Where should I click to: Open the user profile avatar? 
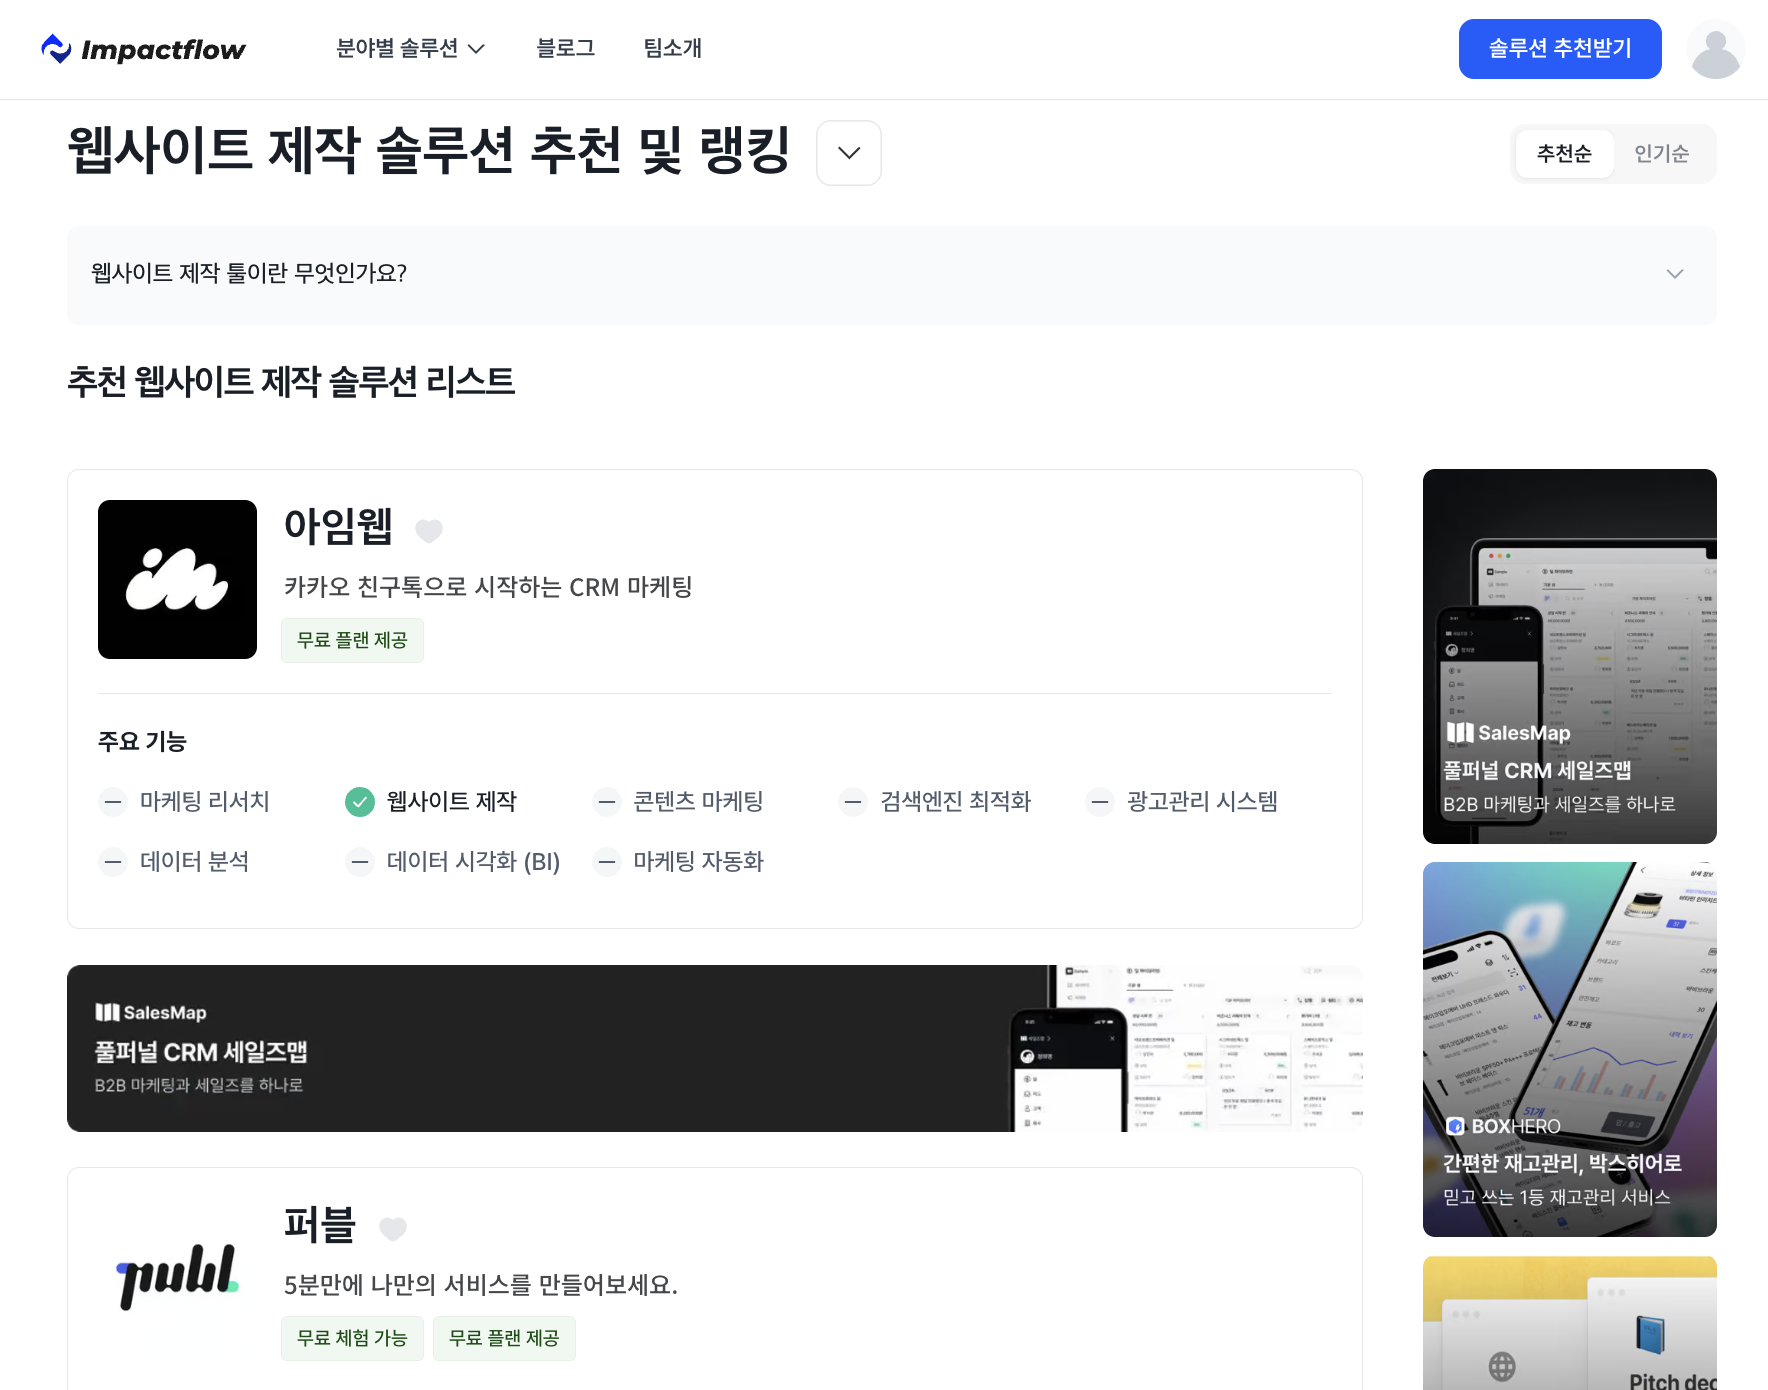click(1716, 49)
